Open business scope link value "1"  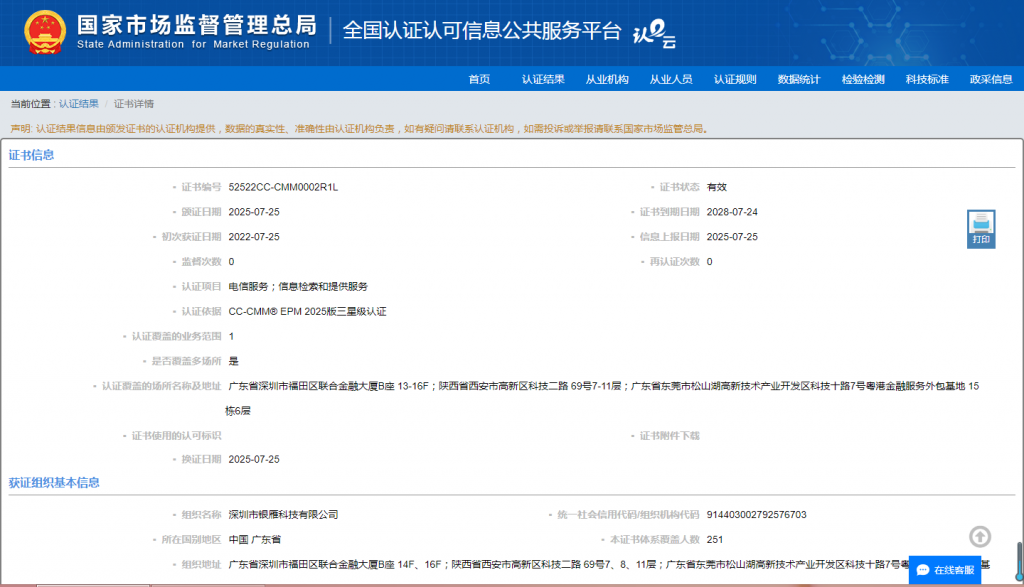pyautogui.click(x=231, y=337)
